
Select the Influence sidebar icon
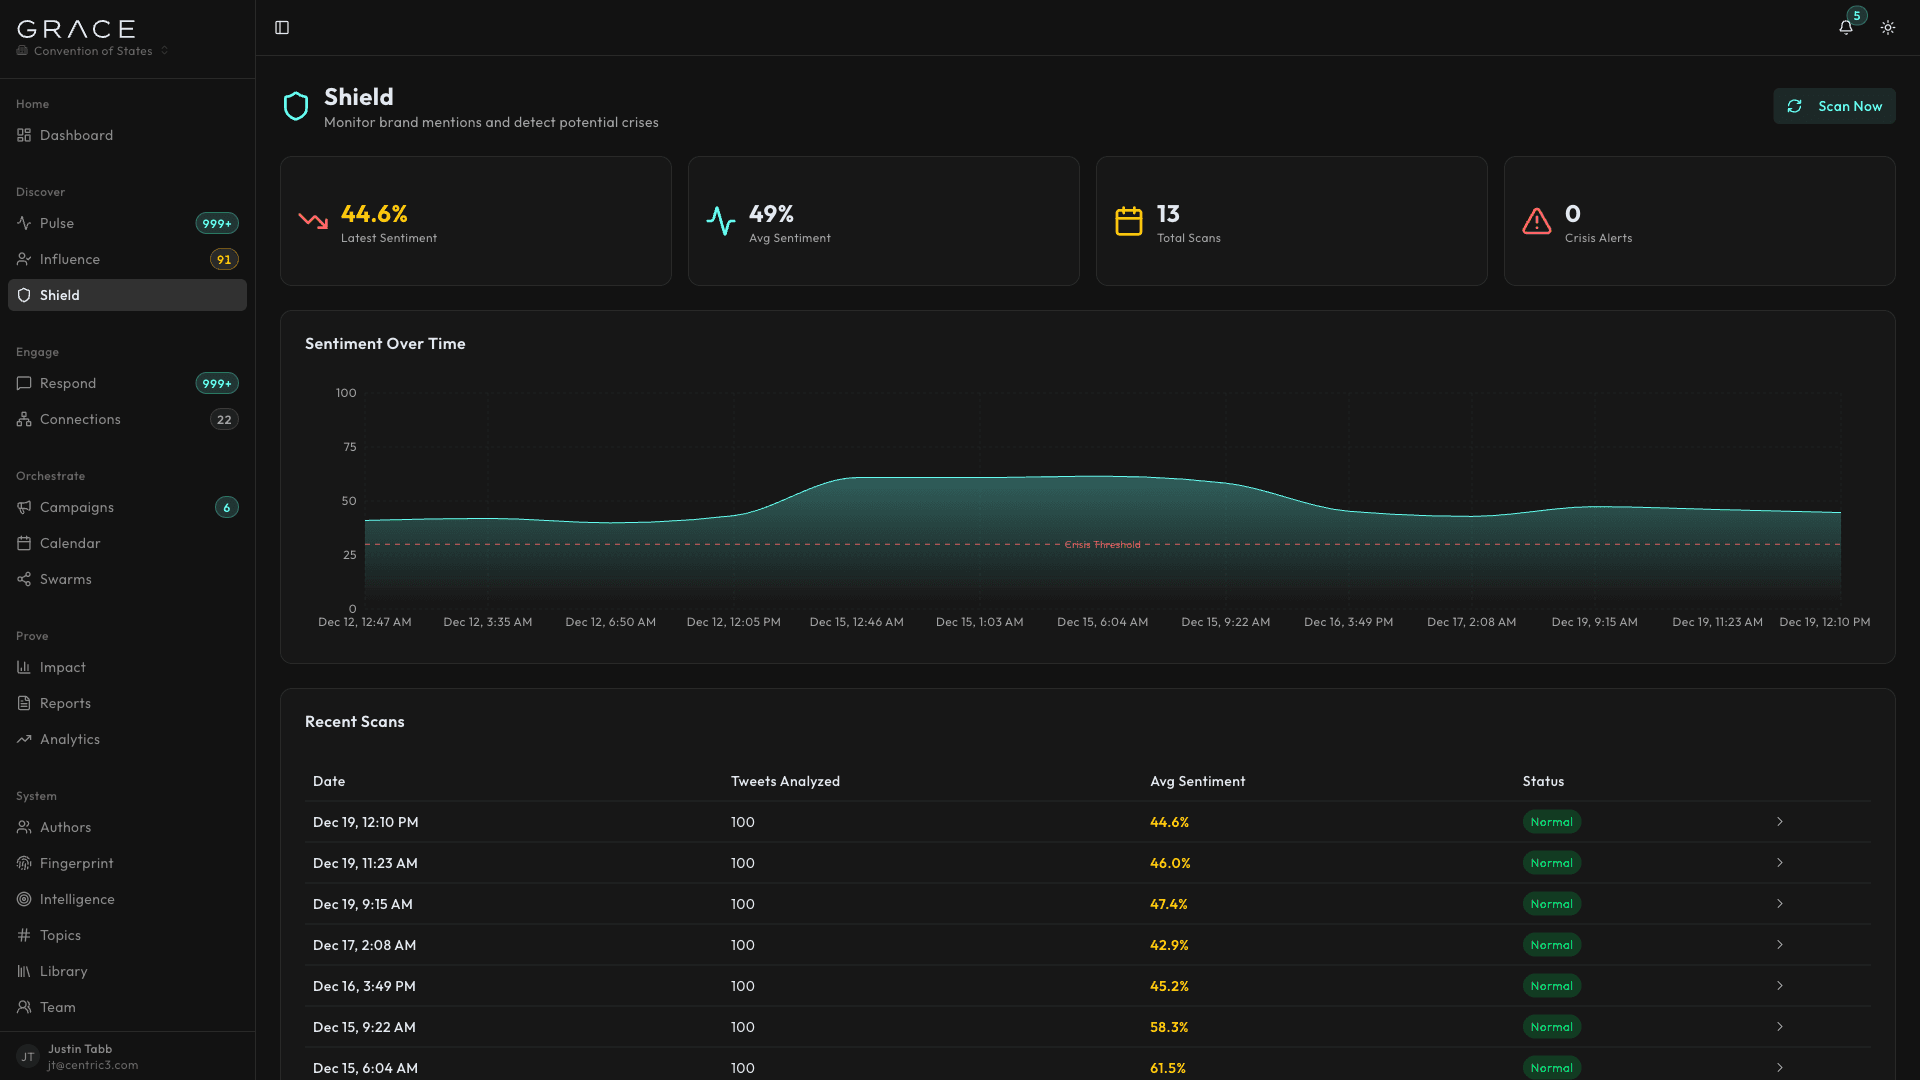(24, 259)
